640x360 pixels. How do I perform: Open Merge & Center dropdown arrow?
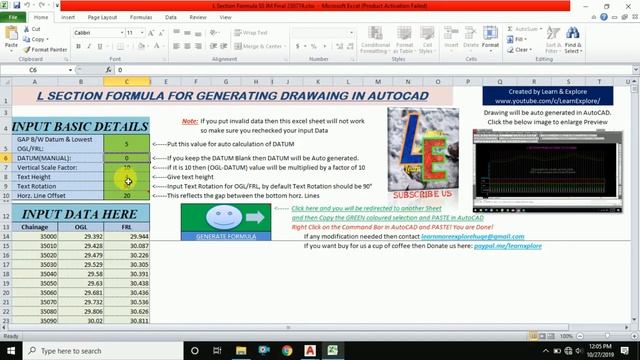pos(285,46)
